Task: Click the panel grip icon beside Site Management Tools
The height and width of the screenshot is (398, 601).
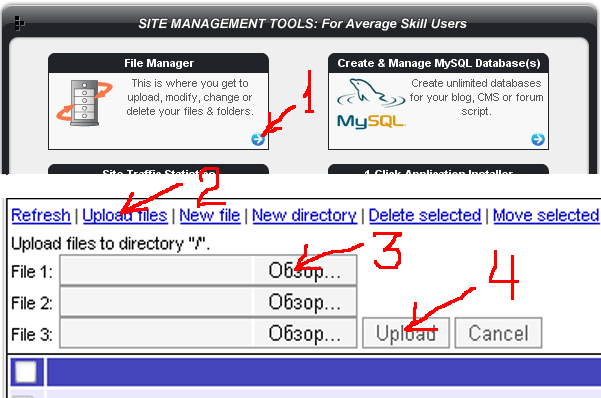Action: tap(19, 23)
